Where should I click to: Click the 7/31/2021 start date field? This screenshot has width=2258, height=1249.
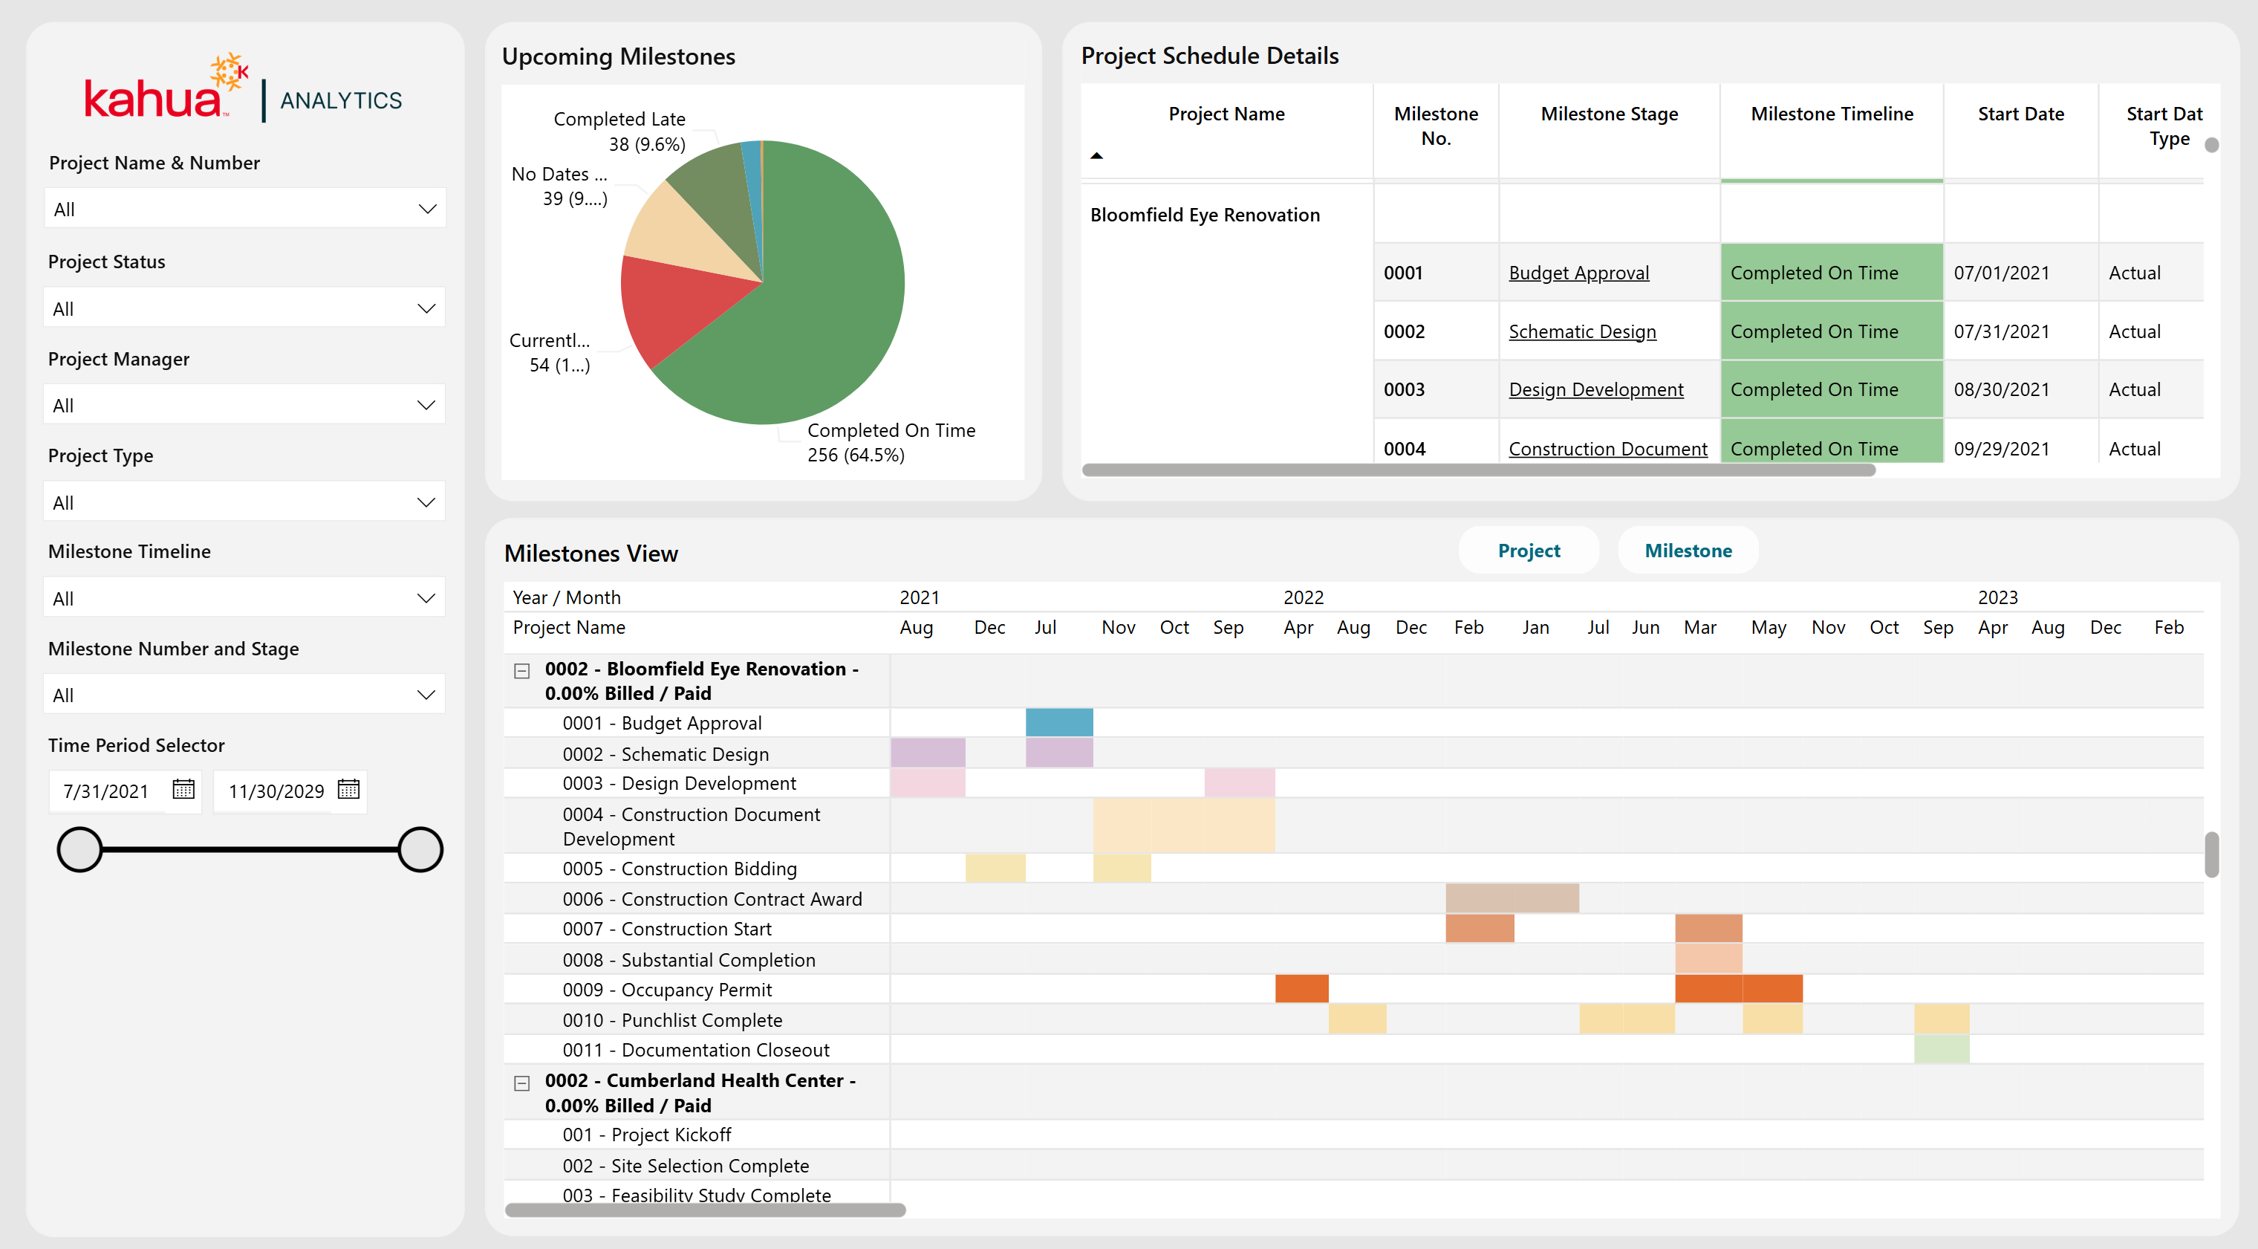[x=106, y=791]
